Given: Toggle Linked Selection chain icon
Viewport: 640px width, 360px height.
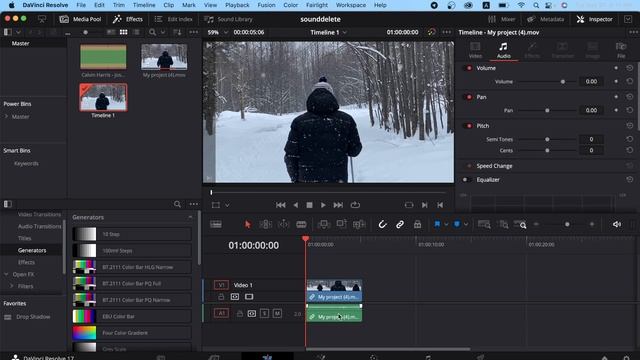Looking at the screenshot, I should 400,224.
